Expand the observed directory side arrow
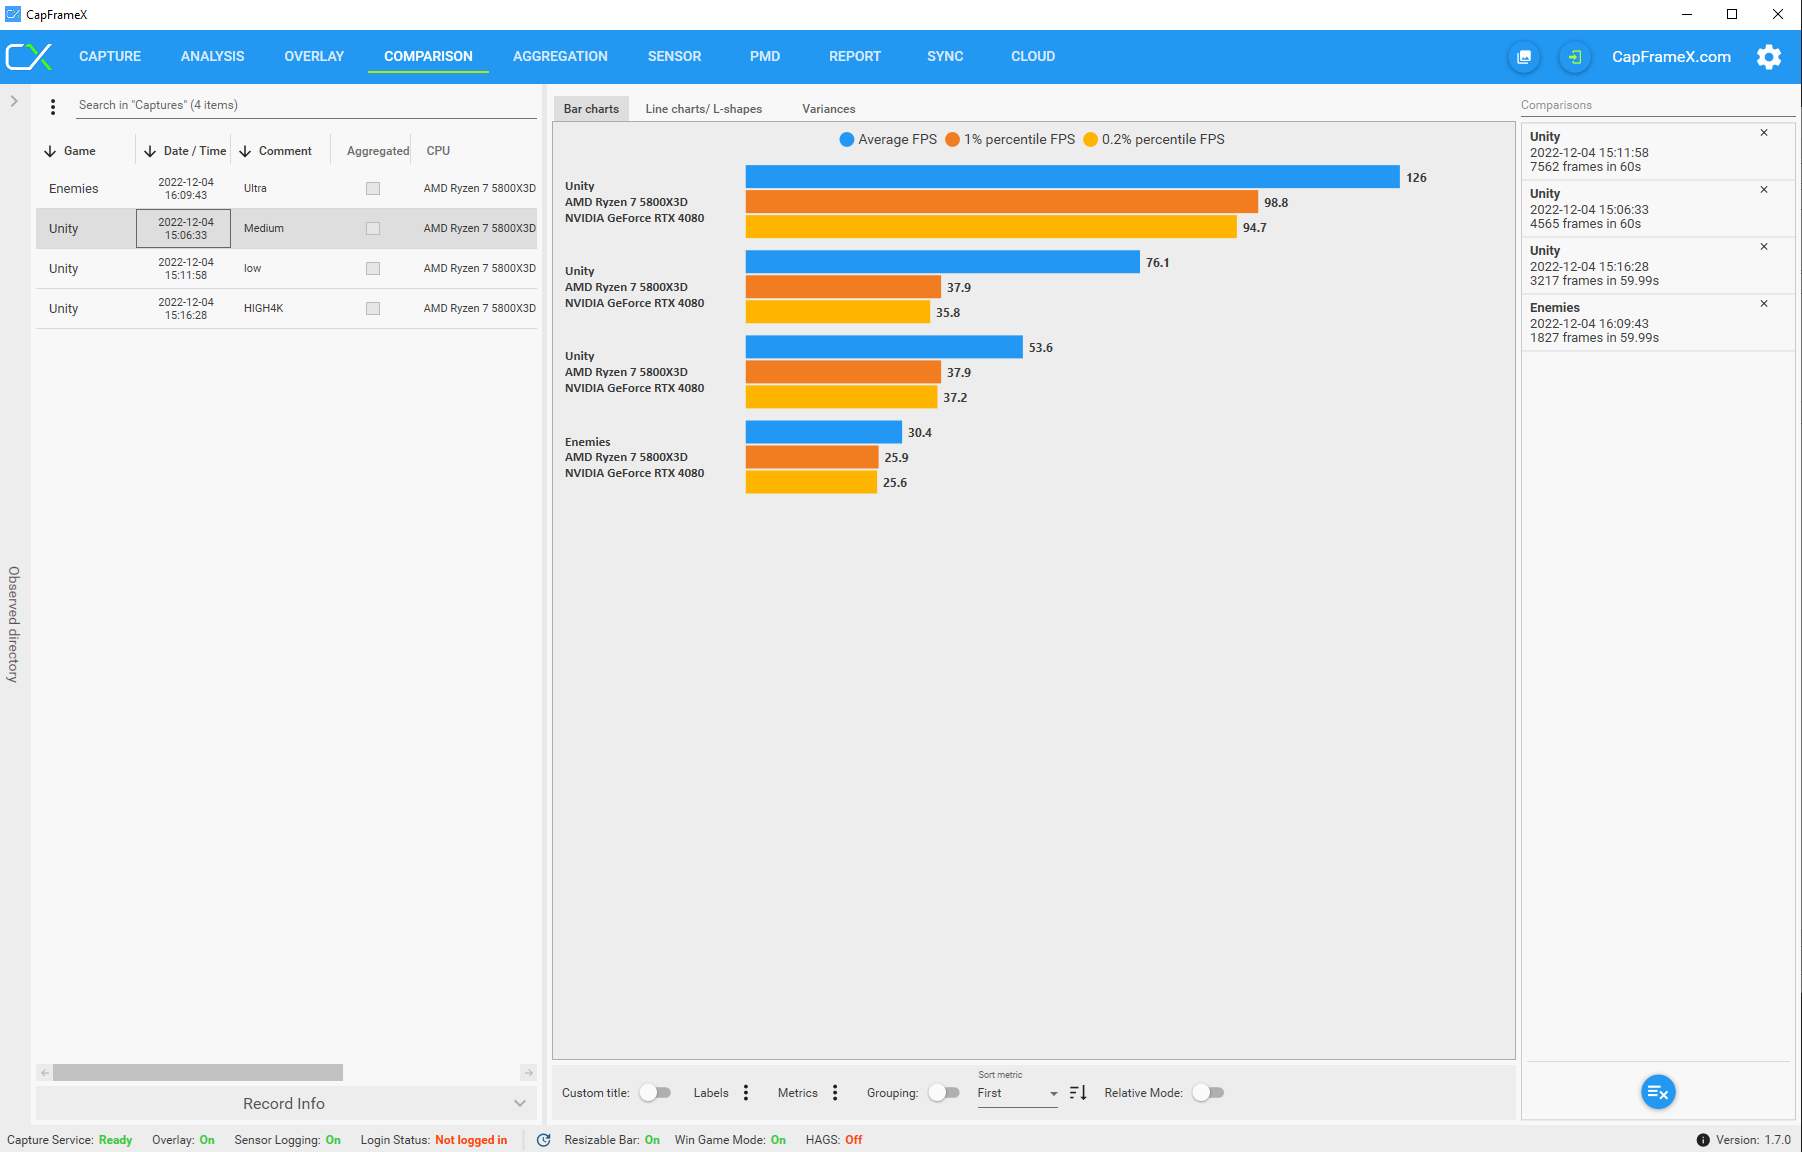The height and width of the screenshot is (1152, 1802). click(14, 101)
